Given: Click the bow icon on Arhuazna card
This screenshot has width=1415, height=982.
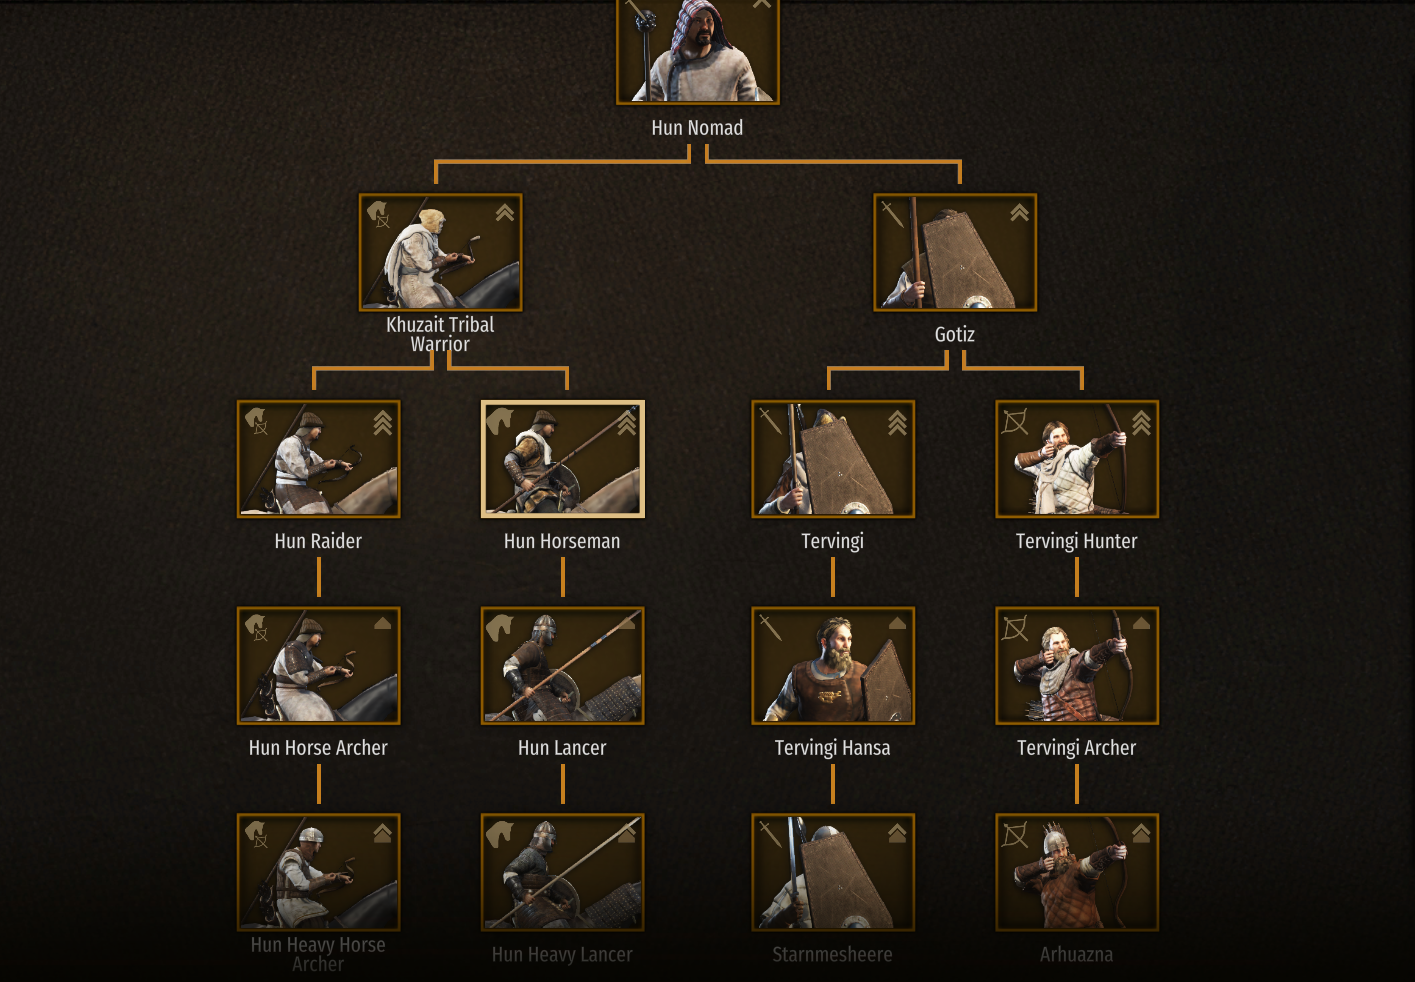Looking at the screenshot, I should click(x=1015, y=835).
